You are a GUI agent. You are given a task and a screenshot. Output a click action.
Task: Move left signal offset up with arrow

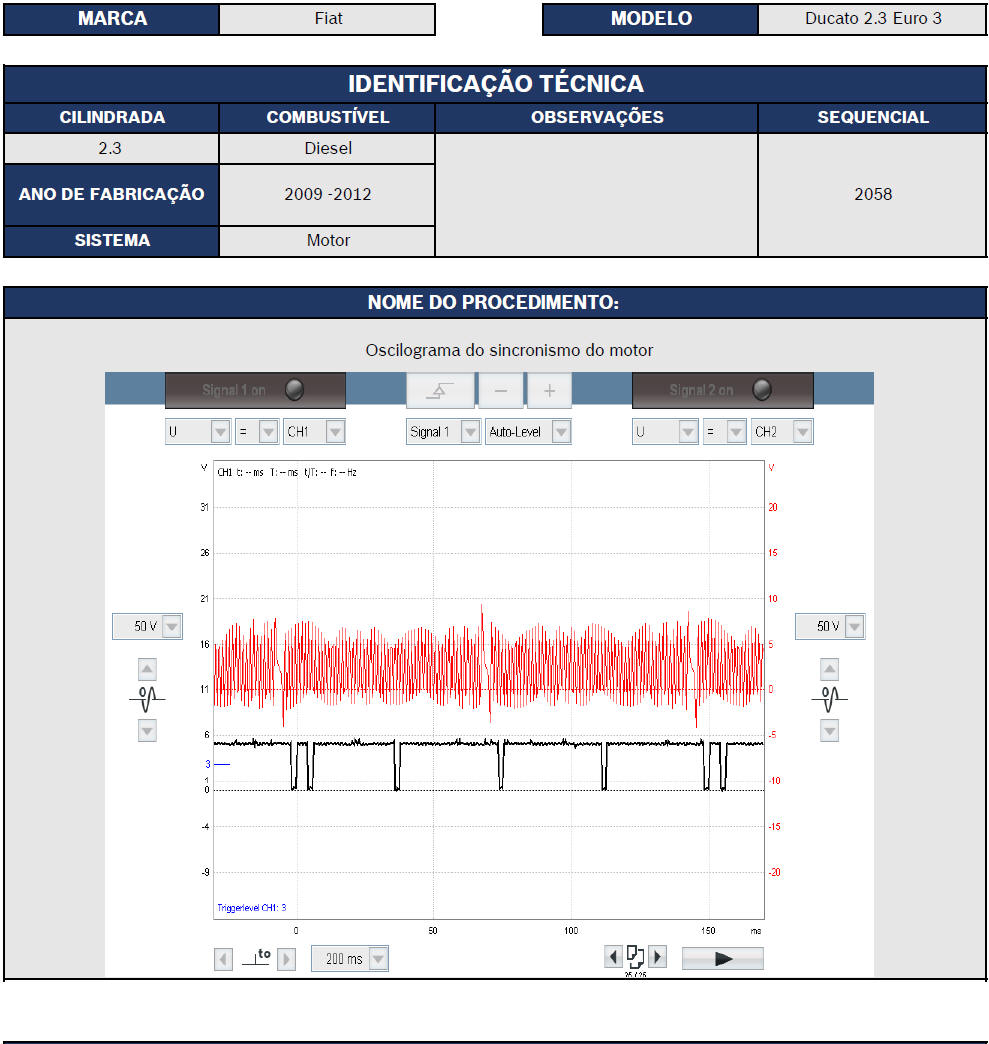[x=147, y=670]
